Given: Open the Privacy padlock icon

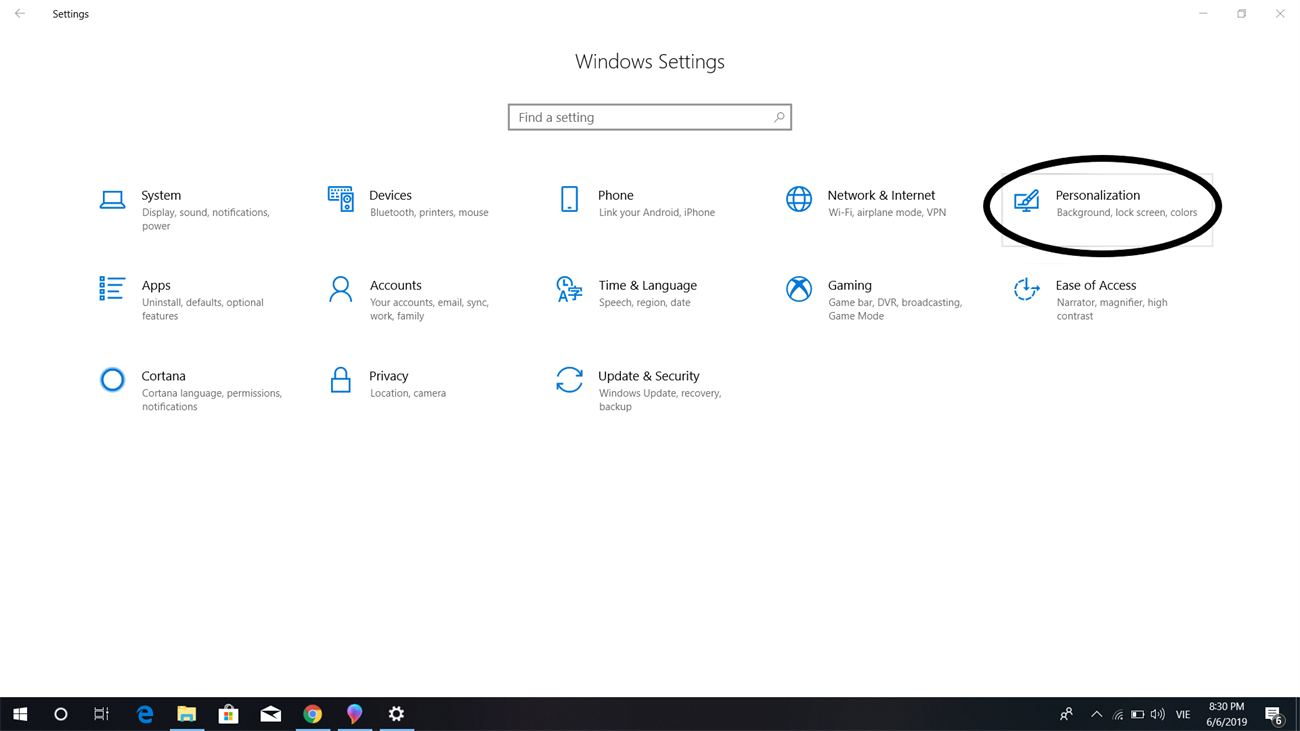Looking at the screenshot, I should [340, 380].
